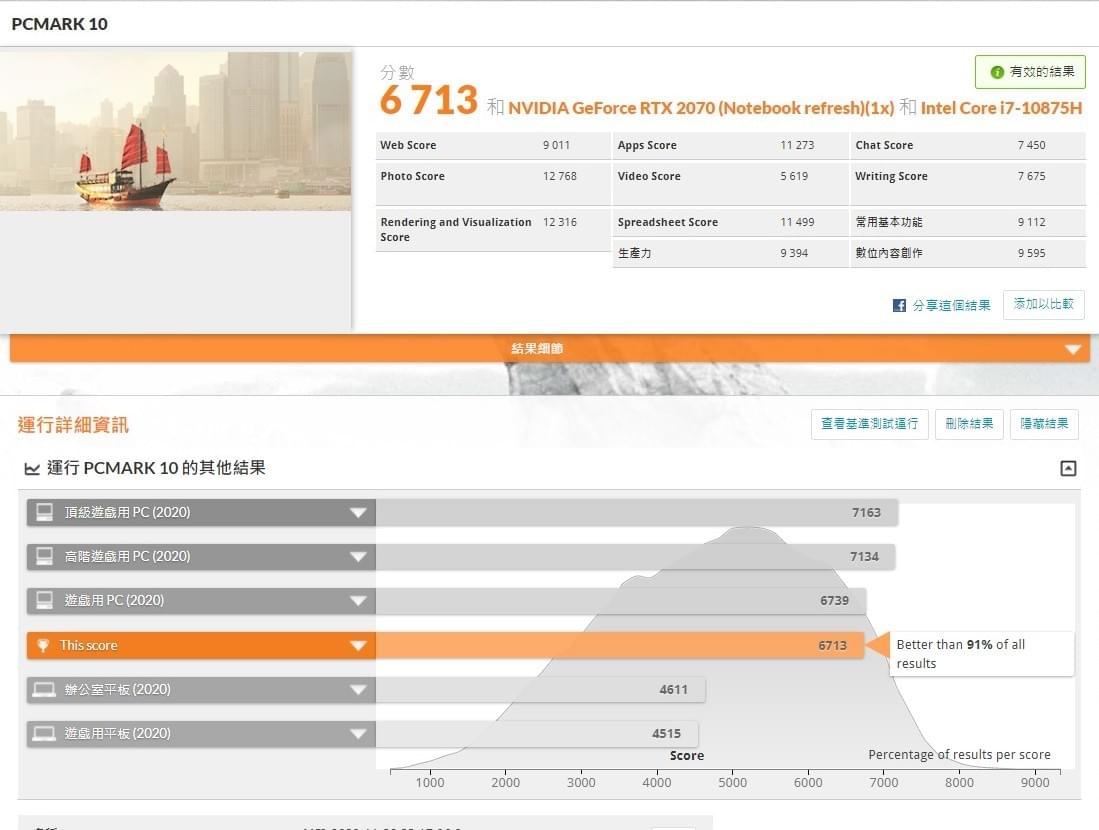This screenshot has width=1099, height=830.
Task: Click the 生產力 row label
Action: pyautogui.click(x=634, y=253)
